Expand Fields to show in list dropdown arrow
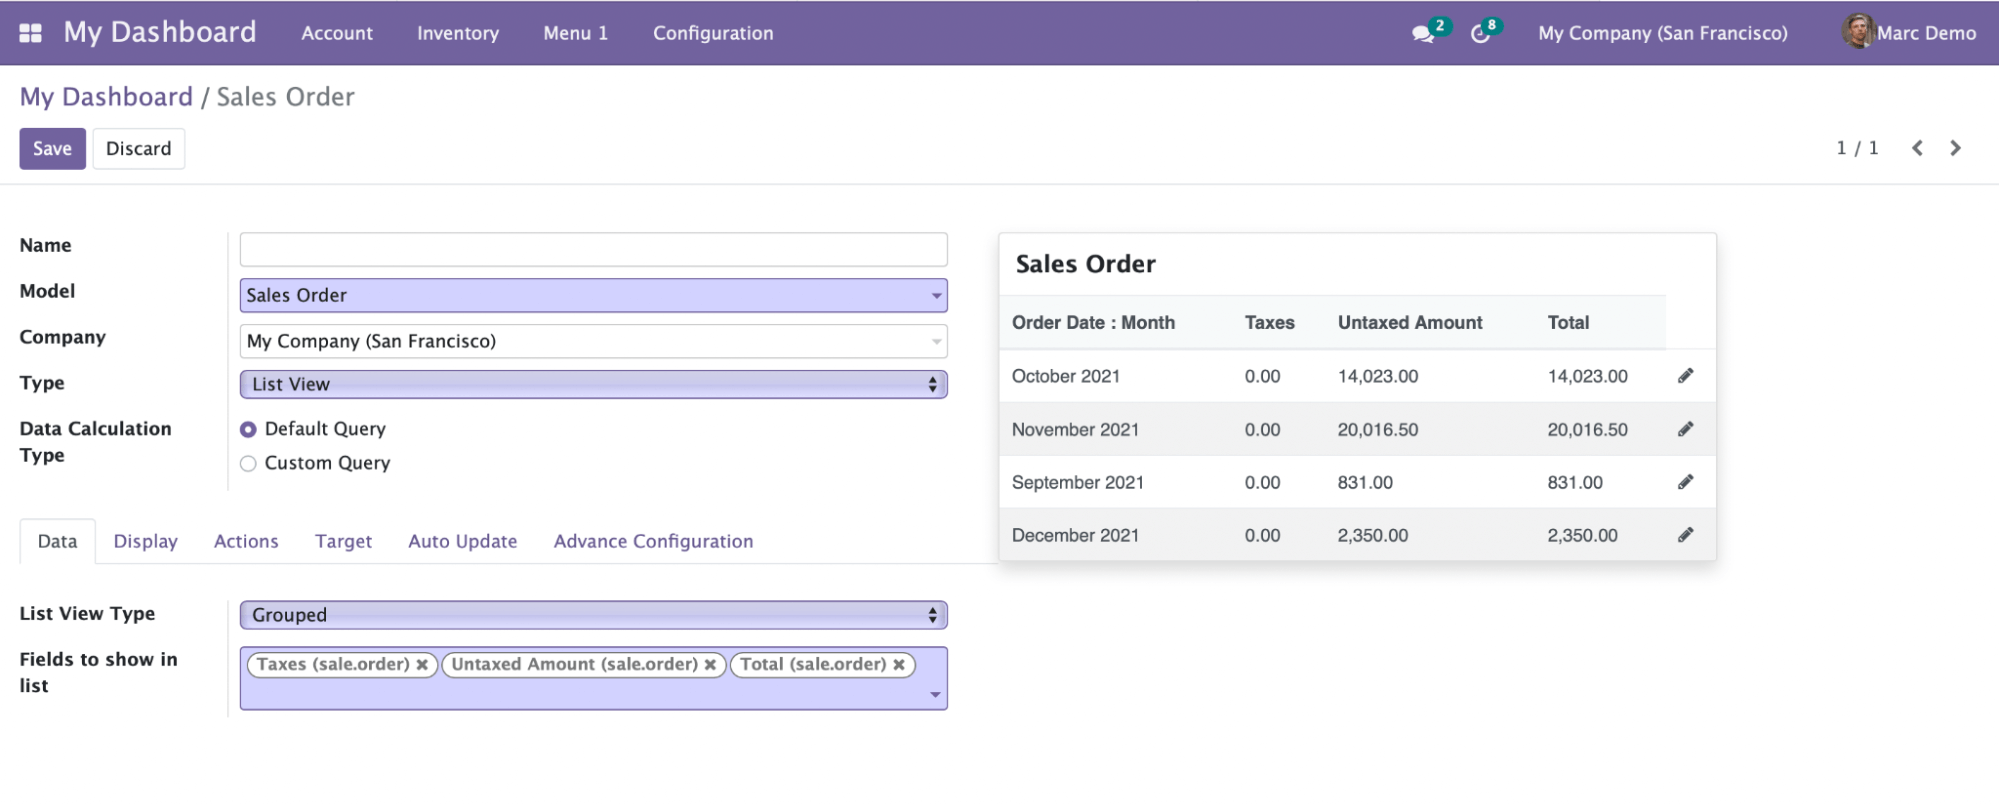 pyautogui.click(x=935, y=695)
